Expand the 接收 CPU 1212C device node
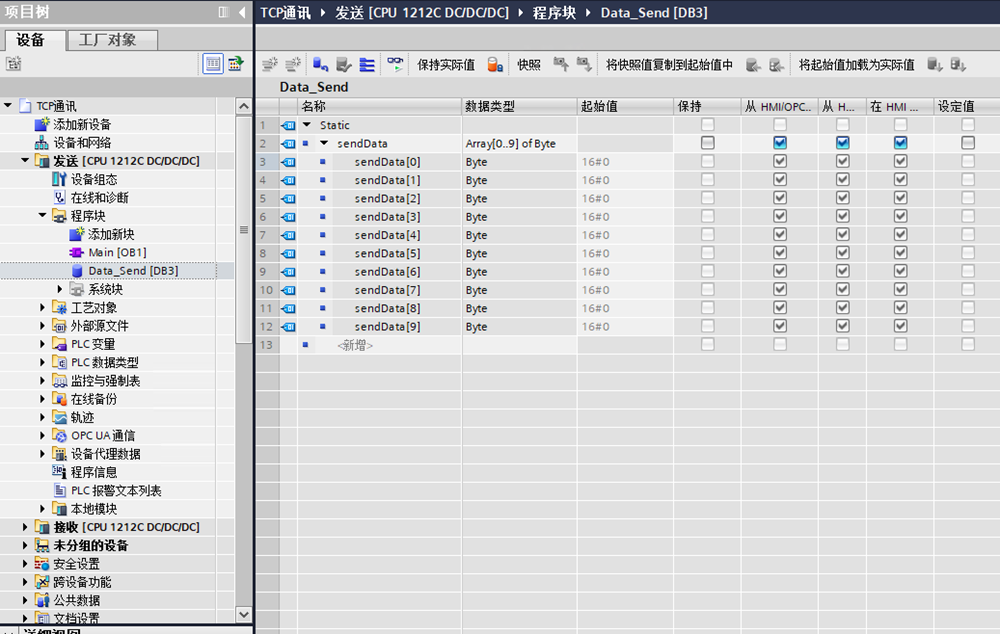Screen dimensions: 1000x634 tap(26, 527)
